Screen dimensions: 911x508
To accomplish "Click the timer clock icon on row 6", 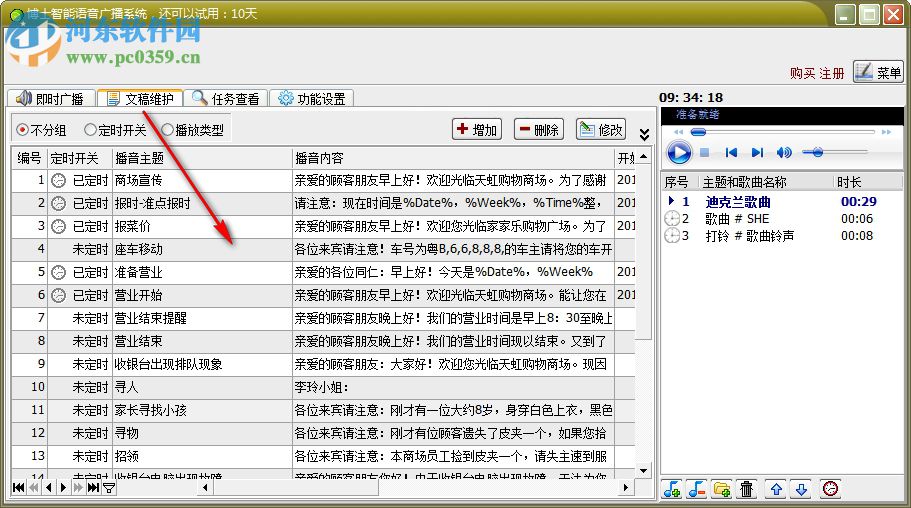I will [x=59, y=296].
